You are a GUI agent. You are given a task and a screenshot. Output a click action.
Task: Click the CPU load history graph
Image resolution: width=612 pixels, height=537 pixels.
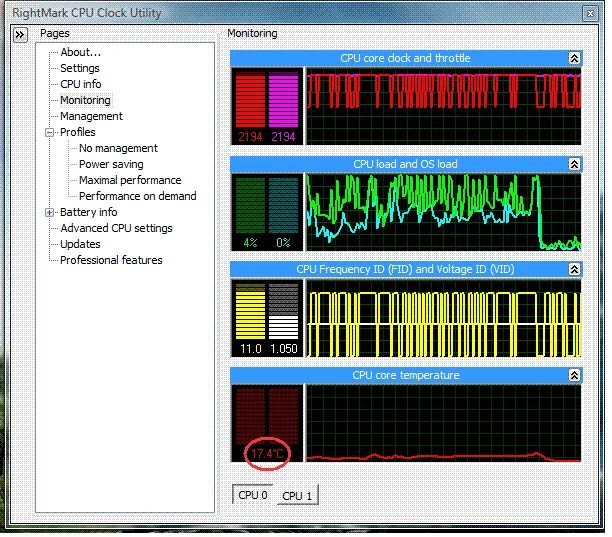444,212
